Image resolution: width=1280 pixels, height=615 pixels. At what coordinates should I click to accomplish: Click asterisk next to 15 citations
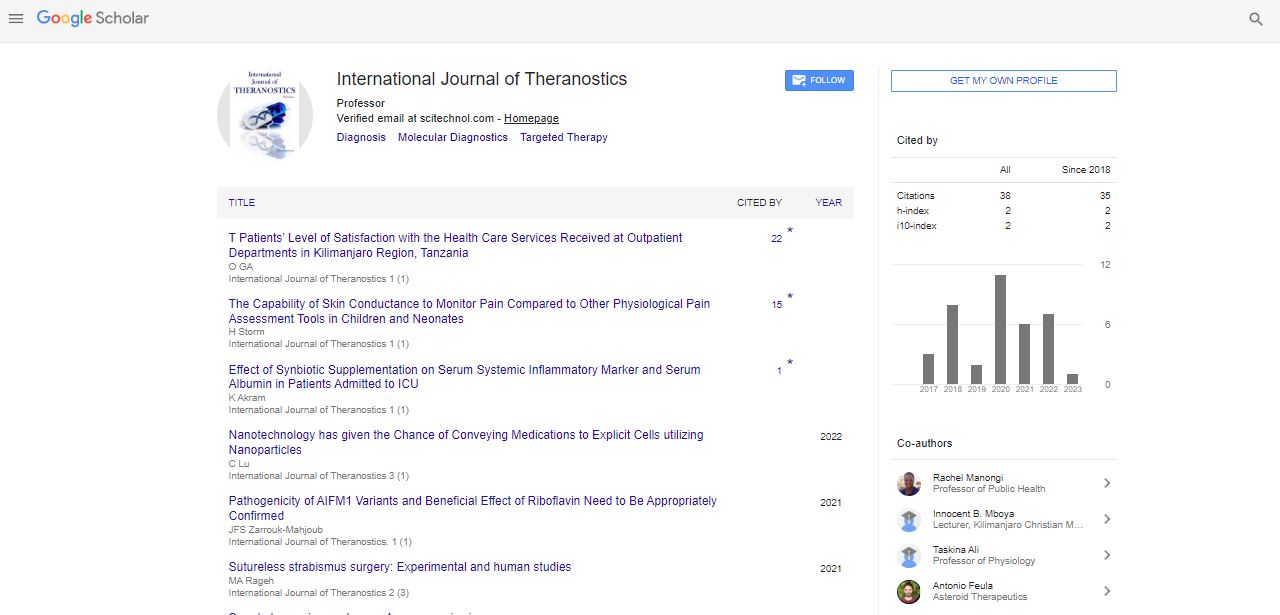pos(790,298)
